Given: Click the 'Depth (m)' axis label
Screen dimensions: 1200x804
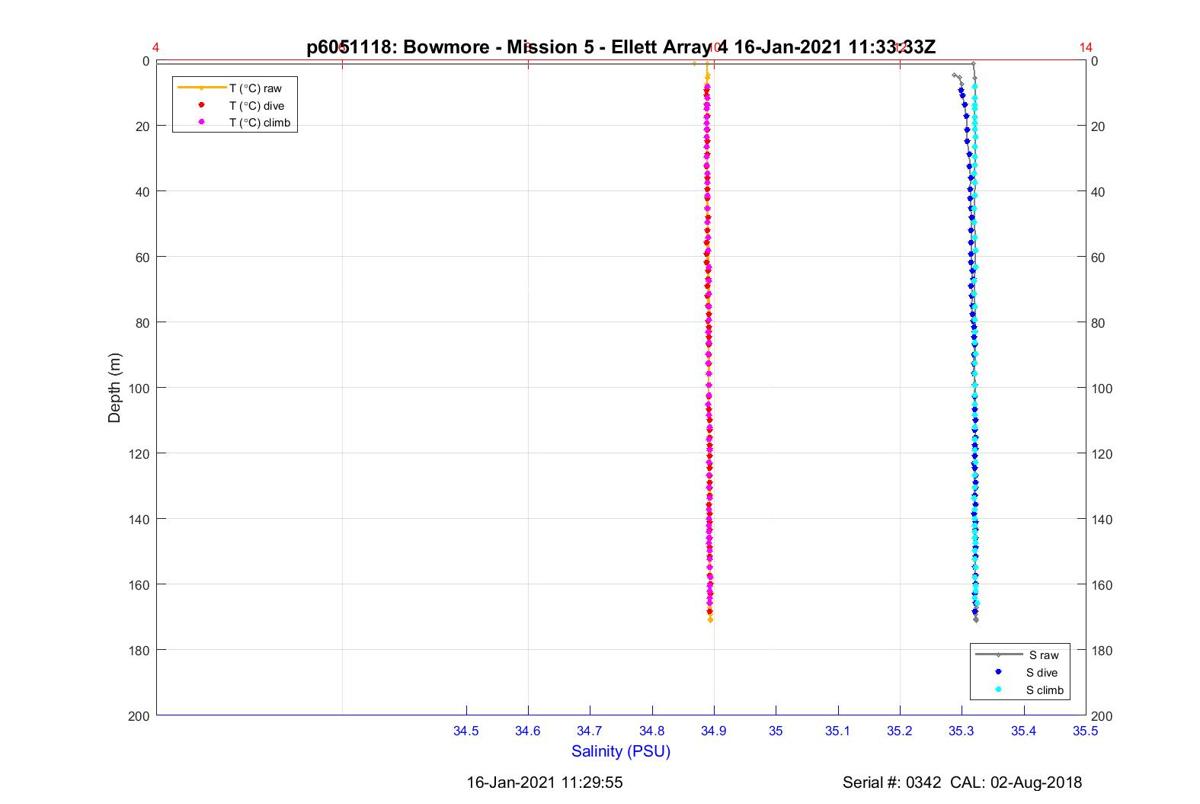Looking at the screenshot, I should tap(115, 388).
